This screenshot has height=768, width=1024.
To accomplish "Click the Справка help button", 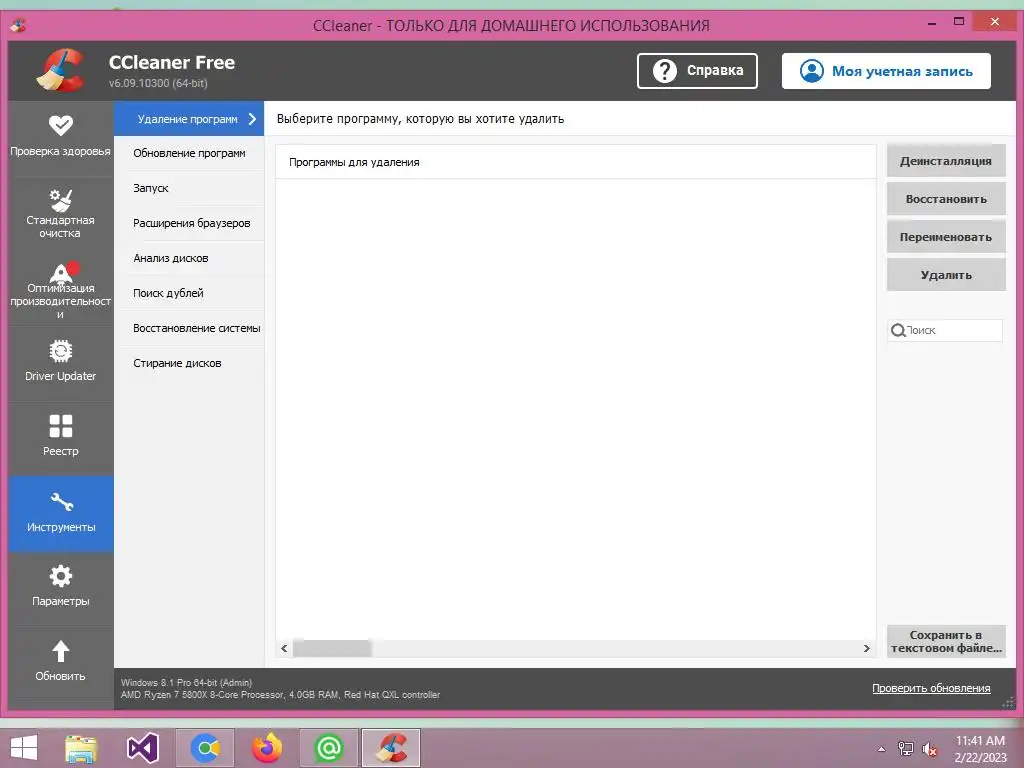I will [697, 71].
